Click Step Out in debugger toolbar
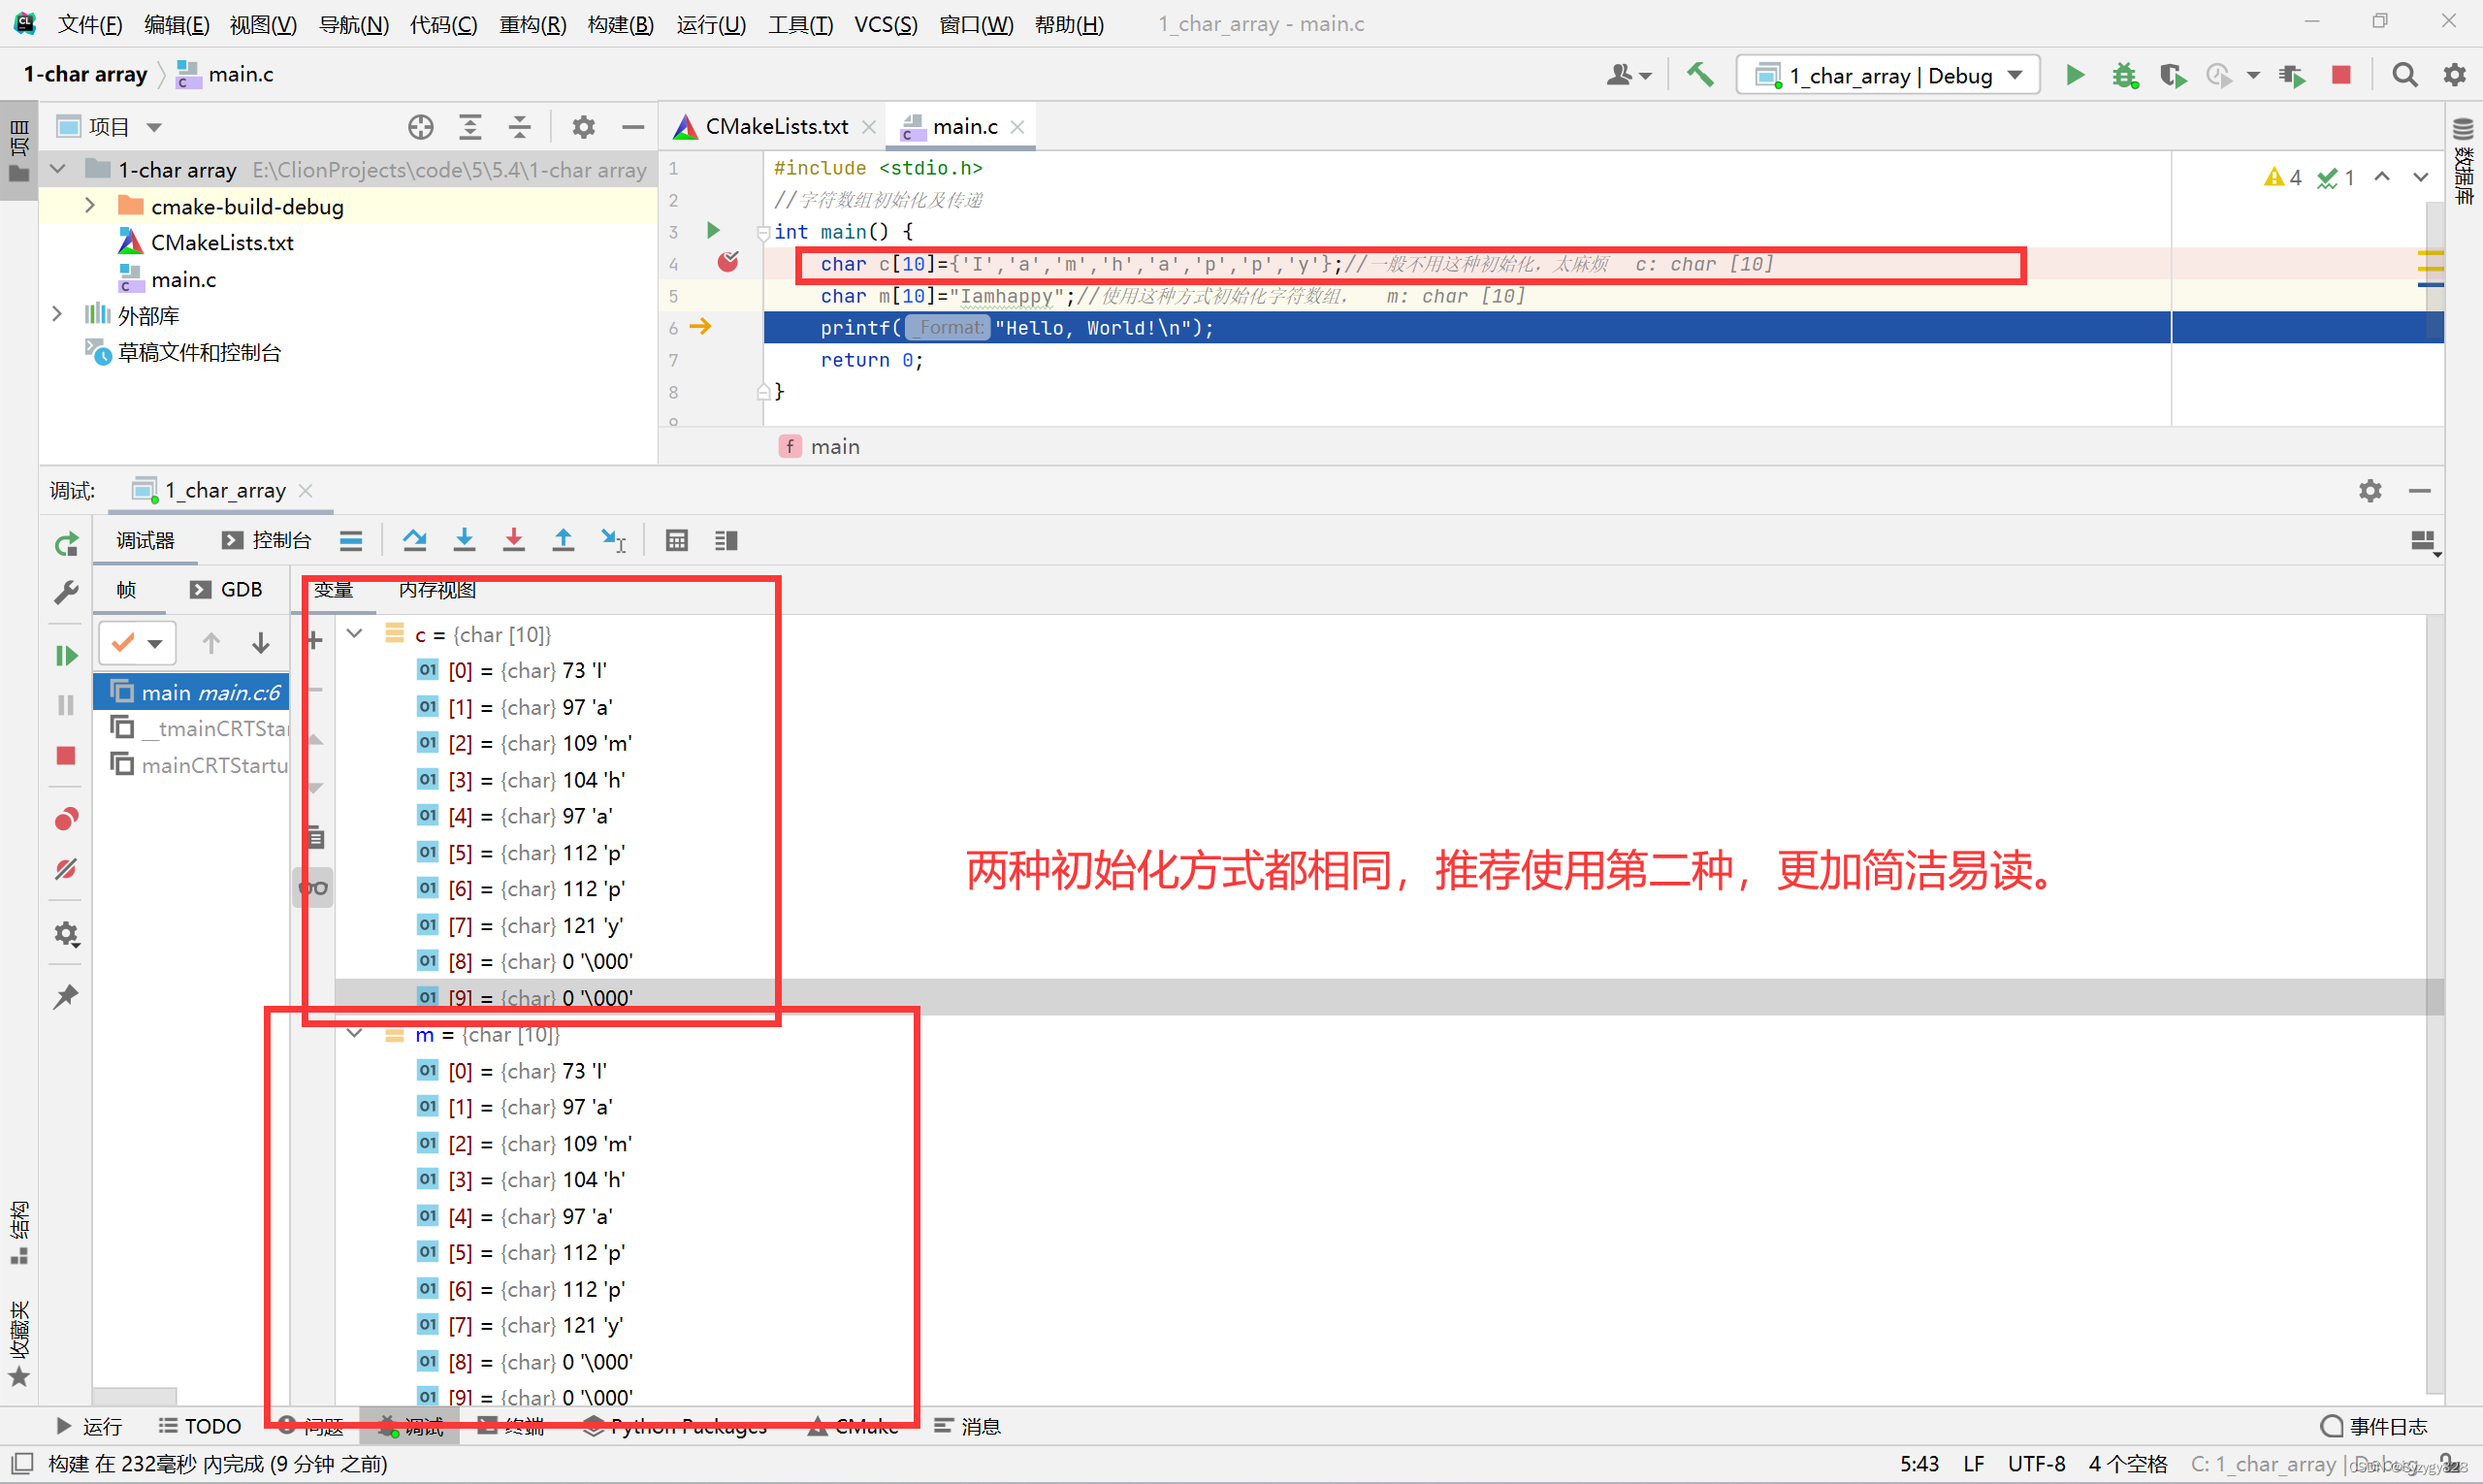This screenshot has height=1484, width=2483. [563, 541]
